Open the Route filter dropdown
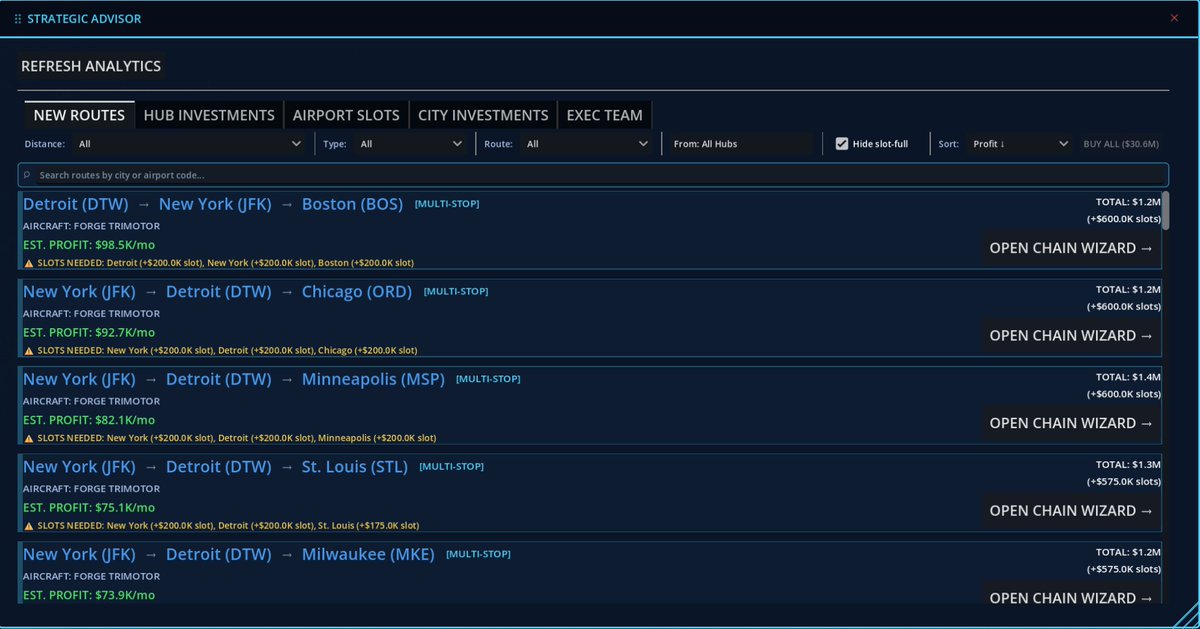The width and height of the screenshot is (1200, 629). (x=586, y=144)
